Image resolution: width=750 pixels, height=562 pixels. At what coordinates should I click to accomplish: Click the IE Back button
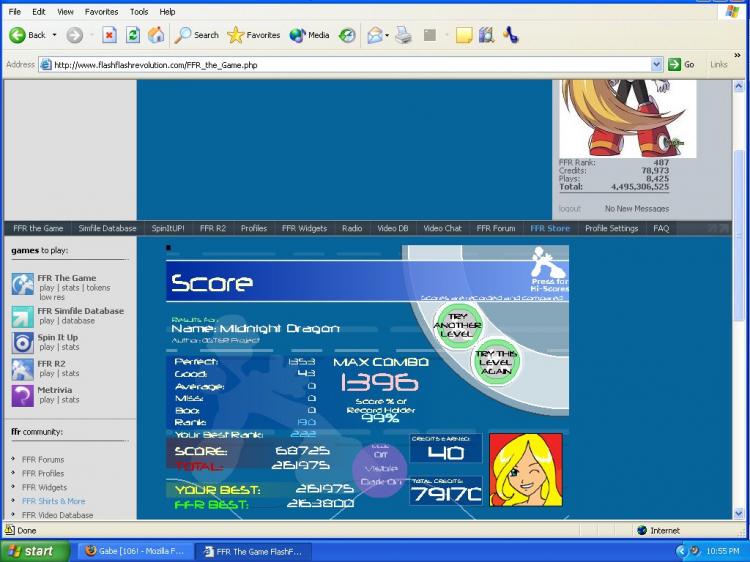coord(28,35)
